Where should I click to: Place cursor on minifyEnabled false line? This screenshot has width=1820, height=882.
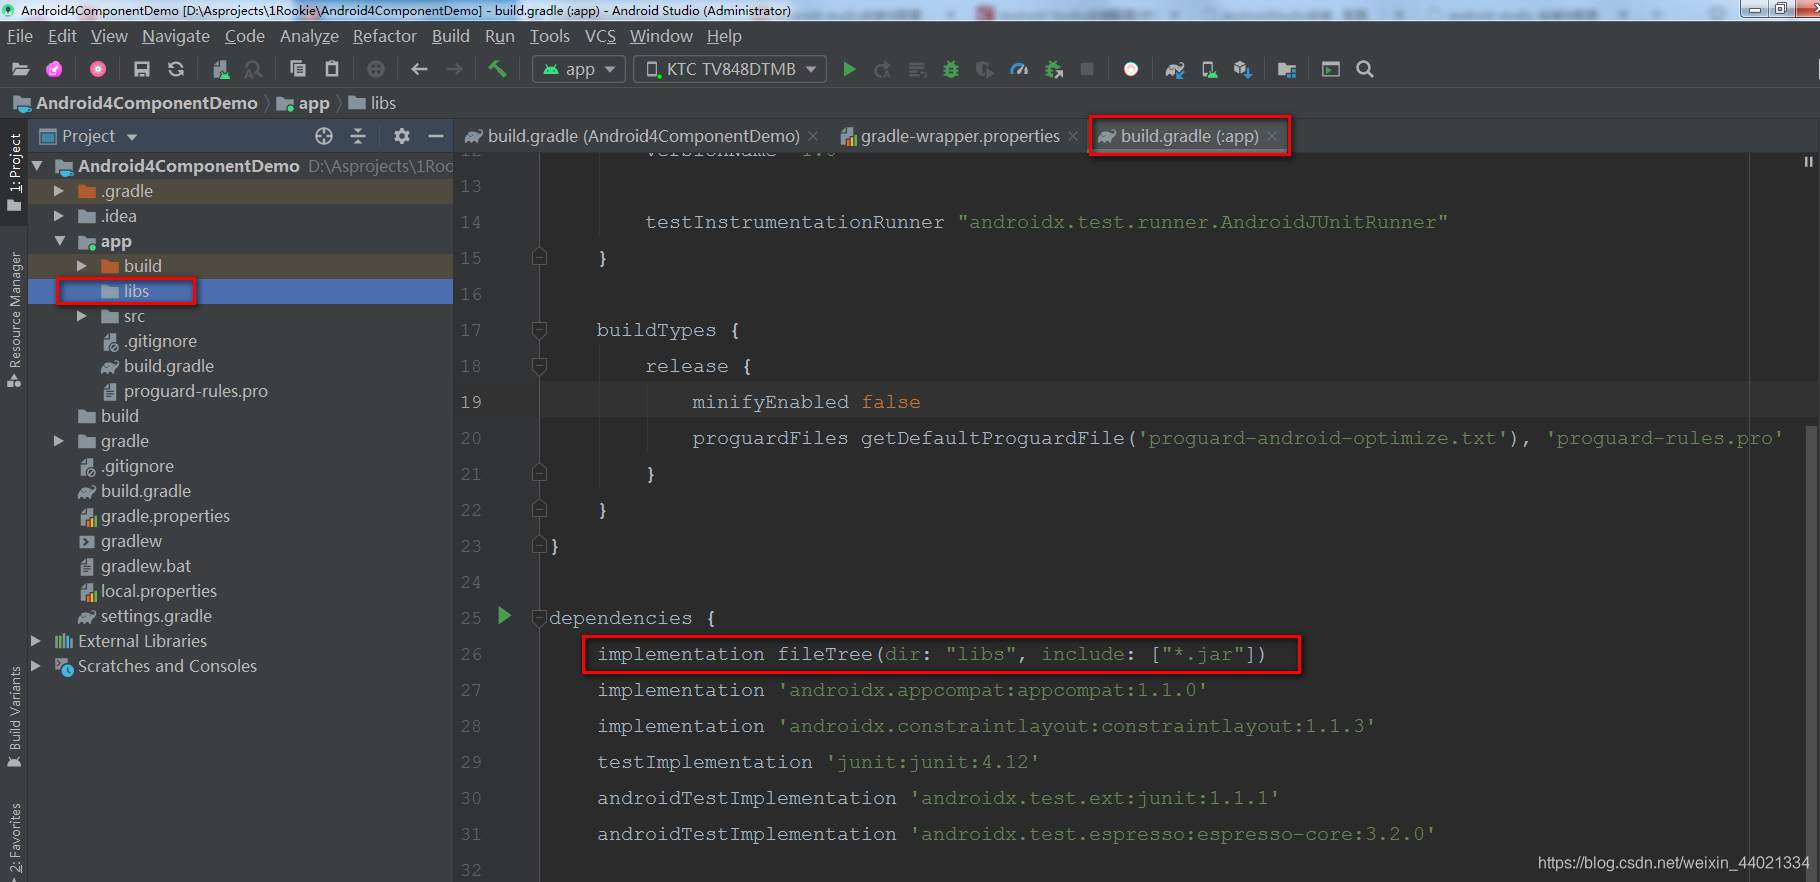click(806, 402)
